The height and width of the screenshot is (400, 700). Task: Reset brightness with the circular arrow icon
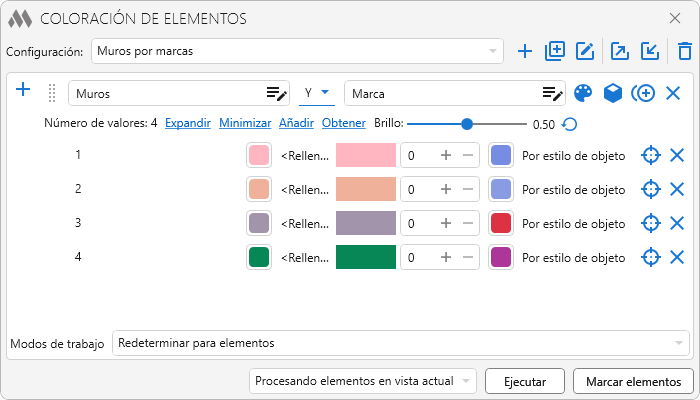(569, 125)
